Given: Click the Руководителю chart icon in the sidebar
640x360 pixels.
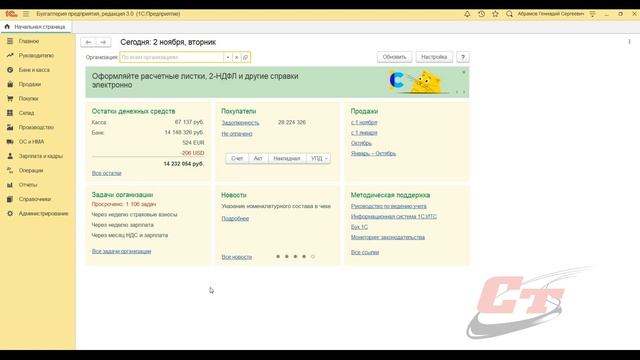Looking at the screenshot, I should pyautogui.click(x=10, y=56).
